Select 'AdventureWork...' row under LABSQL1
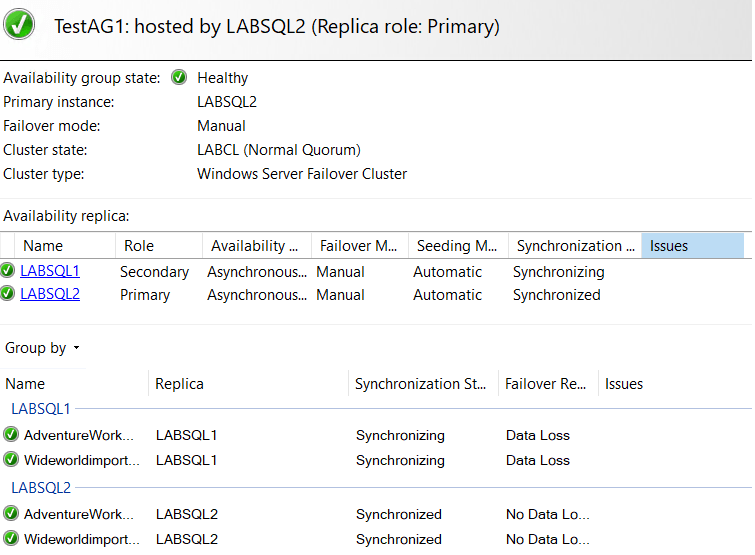This screenshot has height=555, width=755. (79, 435)
